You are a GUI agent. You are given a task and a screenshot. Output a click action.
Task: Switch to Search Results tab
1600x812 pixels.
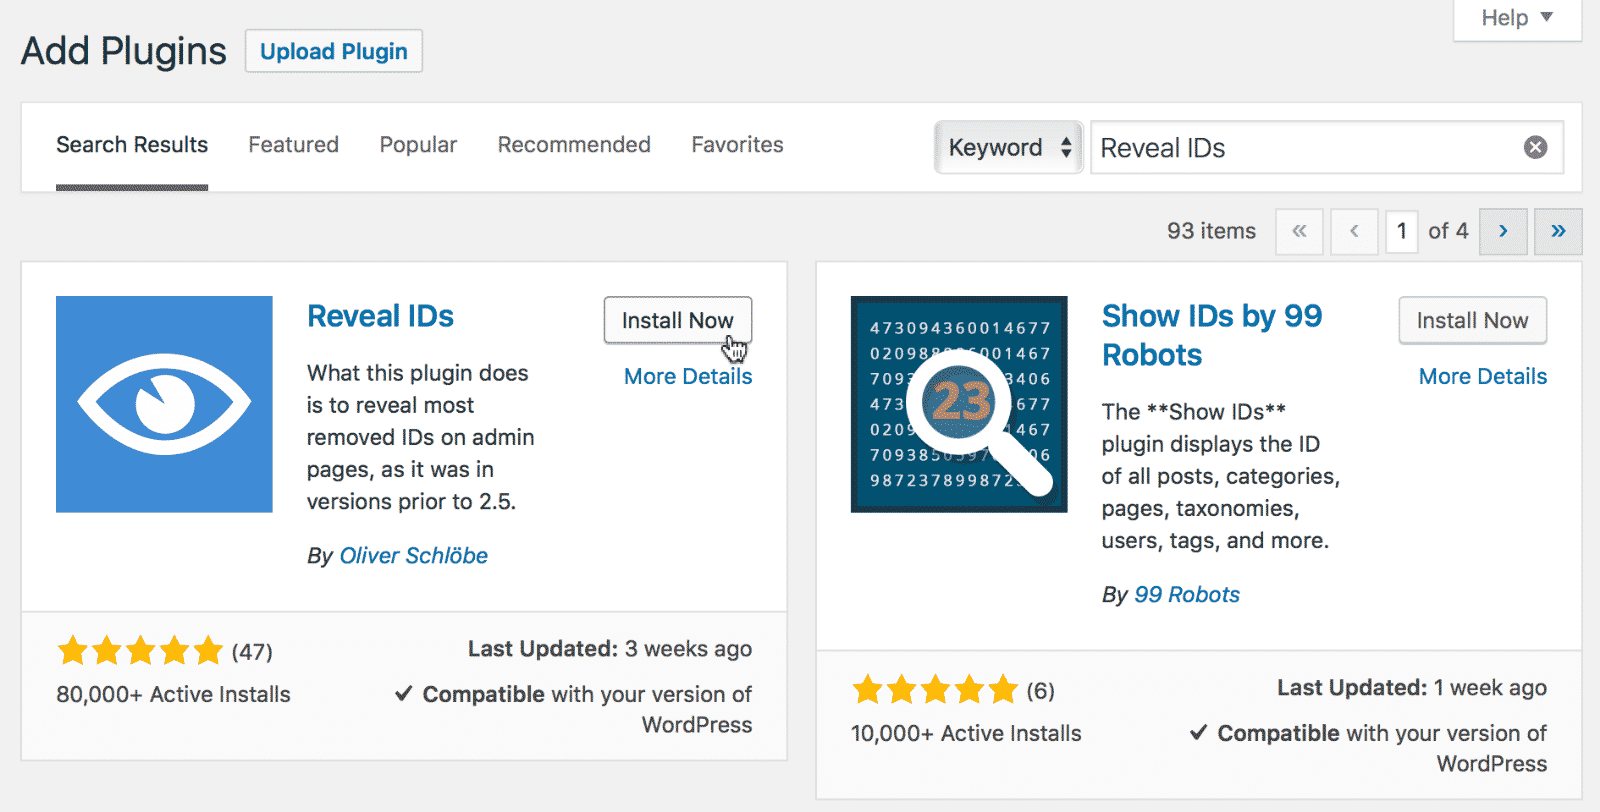pyautogui.click(x=132, y=145)
